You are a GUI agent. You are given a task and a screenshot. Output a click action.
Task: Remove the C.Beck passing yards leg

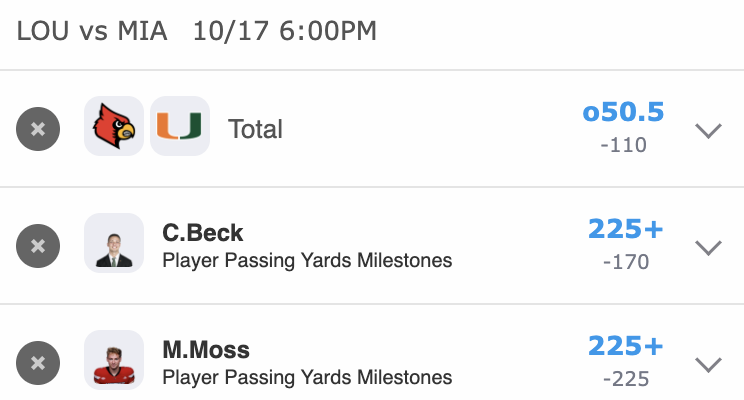point(38,246)
